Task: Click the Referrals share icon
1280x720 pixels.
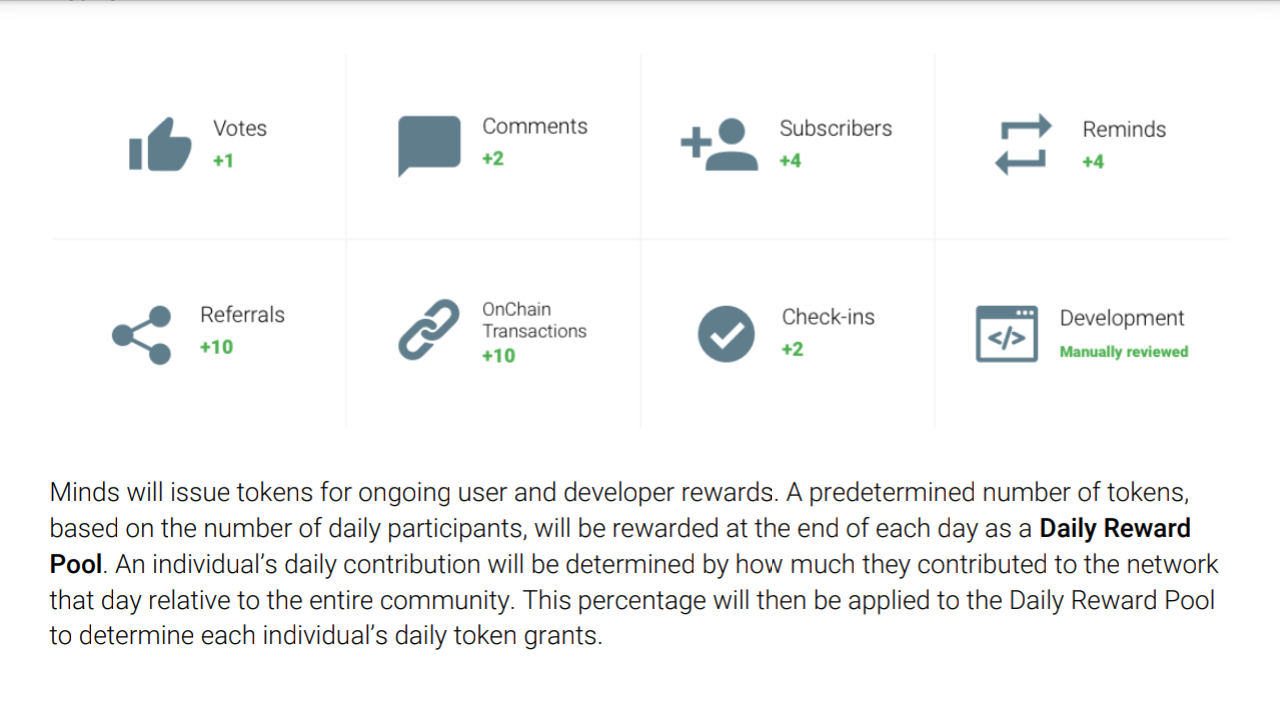Action: 141,334
